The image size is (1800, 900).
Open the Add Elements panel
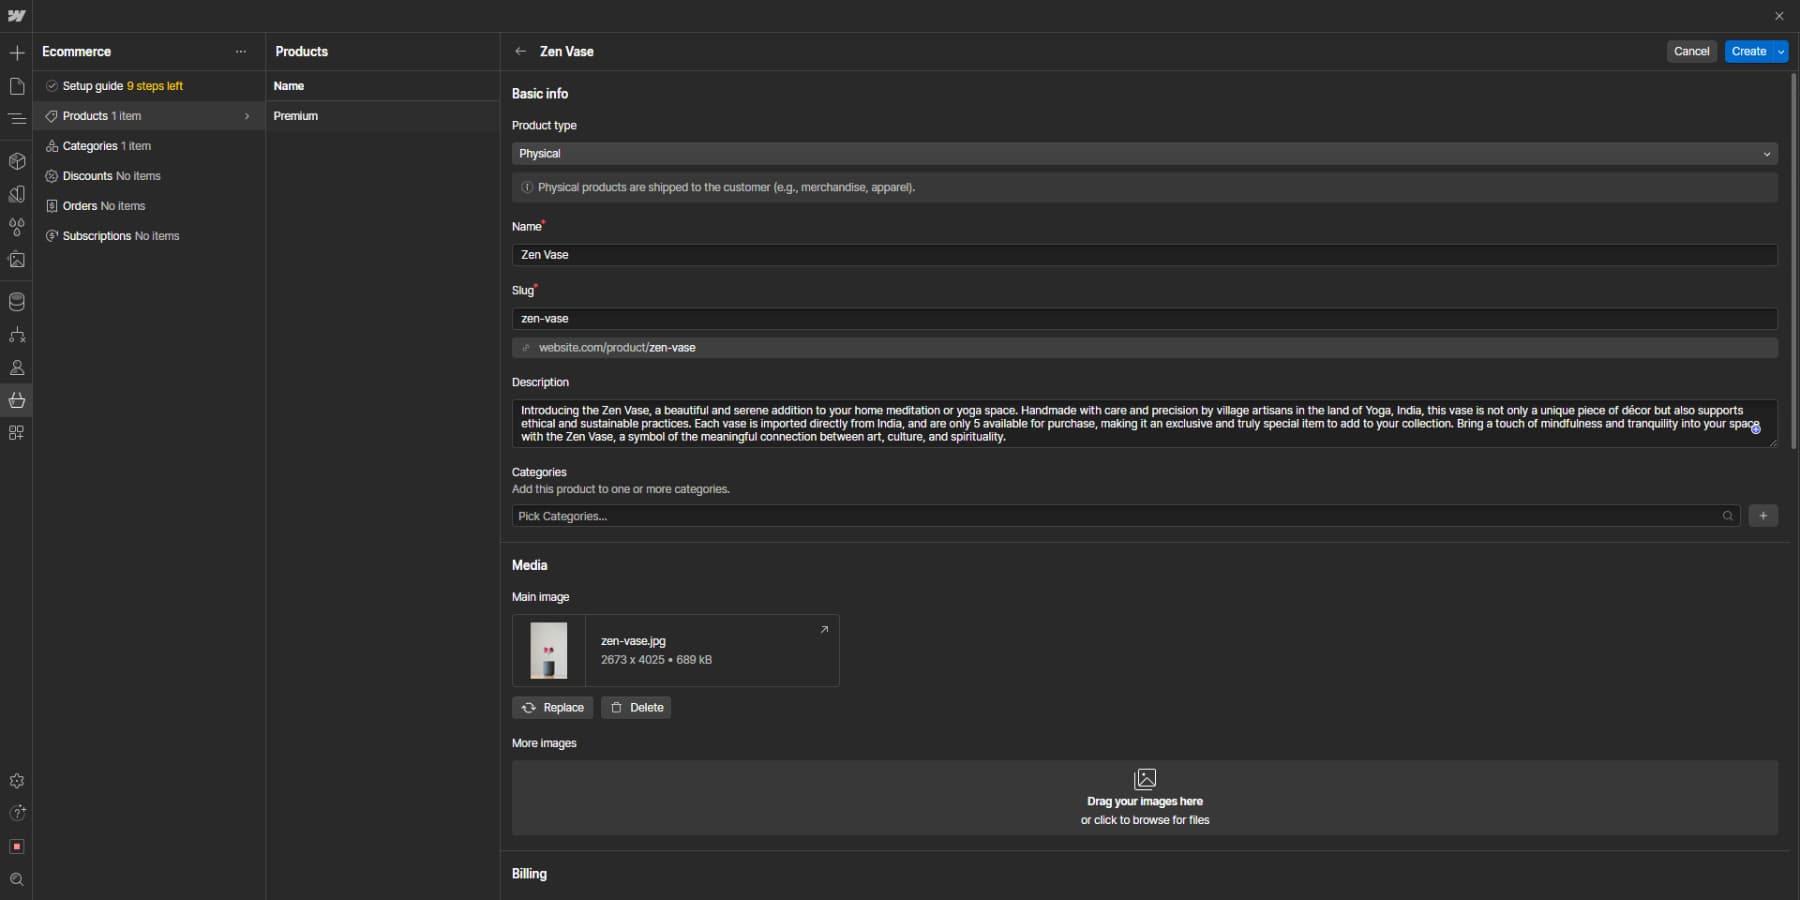pyautogui.click(x=17, y=52)
